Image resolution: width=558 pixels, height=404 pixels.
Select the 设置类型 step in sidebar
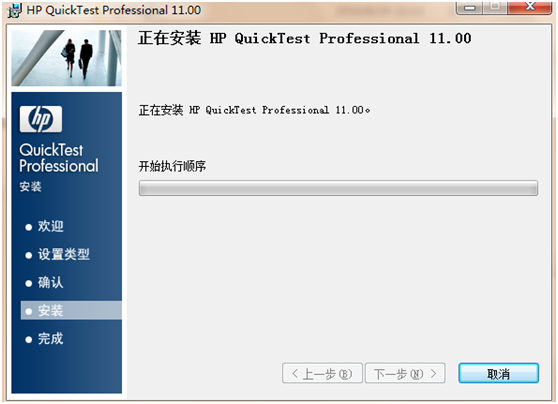(58, 255)
